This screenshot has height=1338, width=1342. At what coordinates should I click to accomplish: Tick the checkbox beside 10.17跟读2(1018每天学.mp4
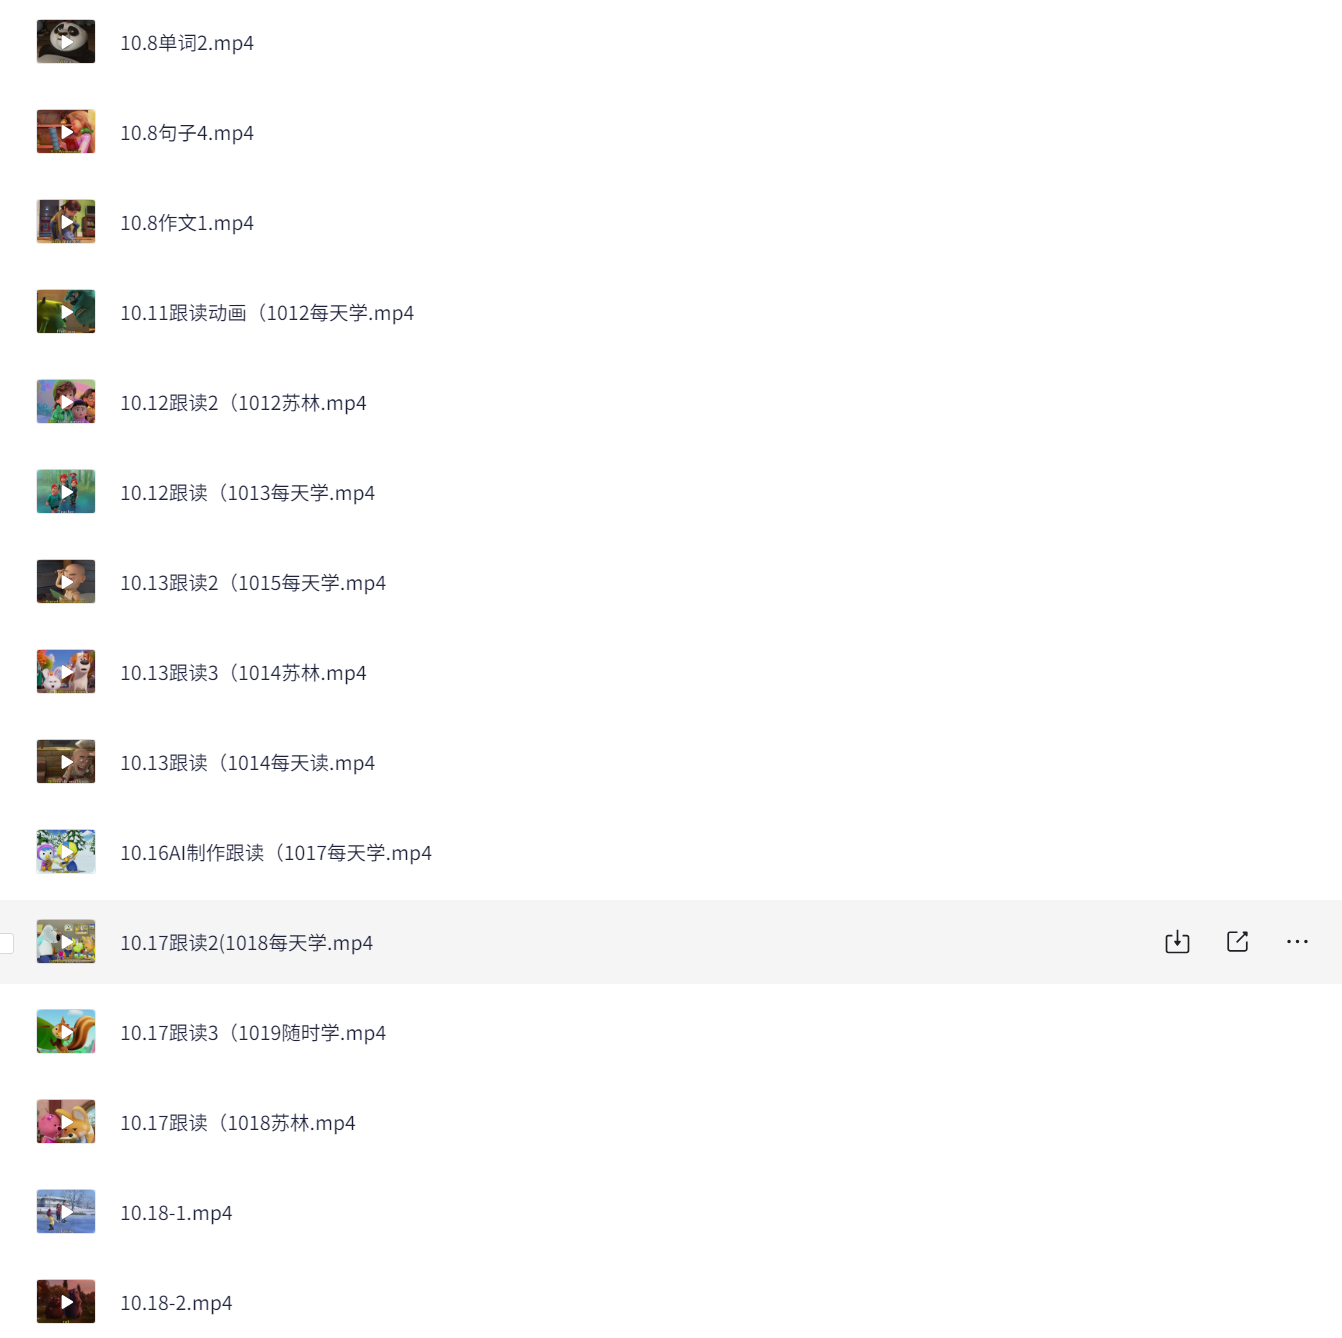(x=5, y=943)
